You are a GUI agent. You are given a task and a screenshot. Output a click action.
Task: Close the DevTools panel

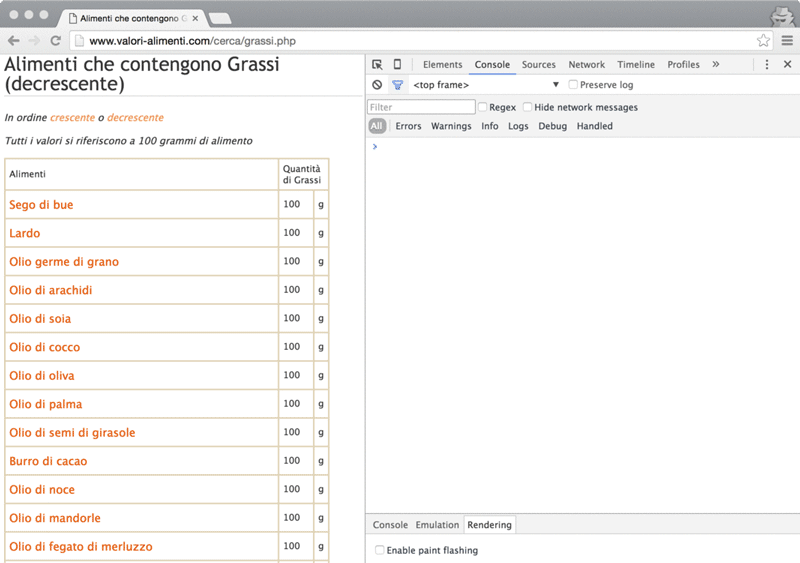pyautogui.click(x=787, y=64)
